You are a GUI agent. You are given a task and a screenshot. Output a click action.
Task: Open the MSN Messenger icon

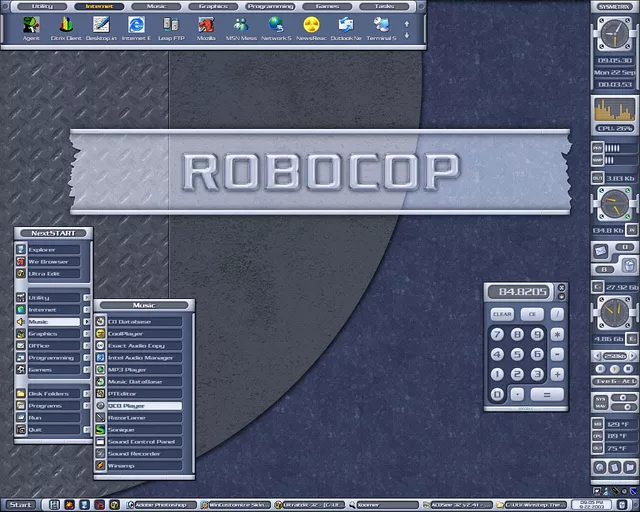pos(241,25)
